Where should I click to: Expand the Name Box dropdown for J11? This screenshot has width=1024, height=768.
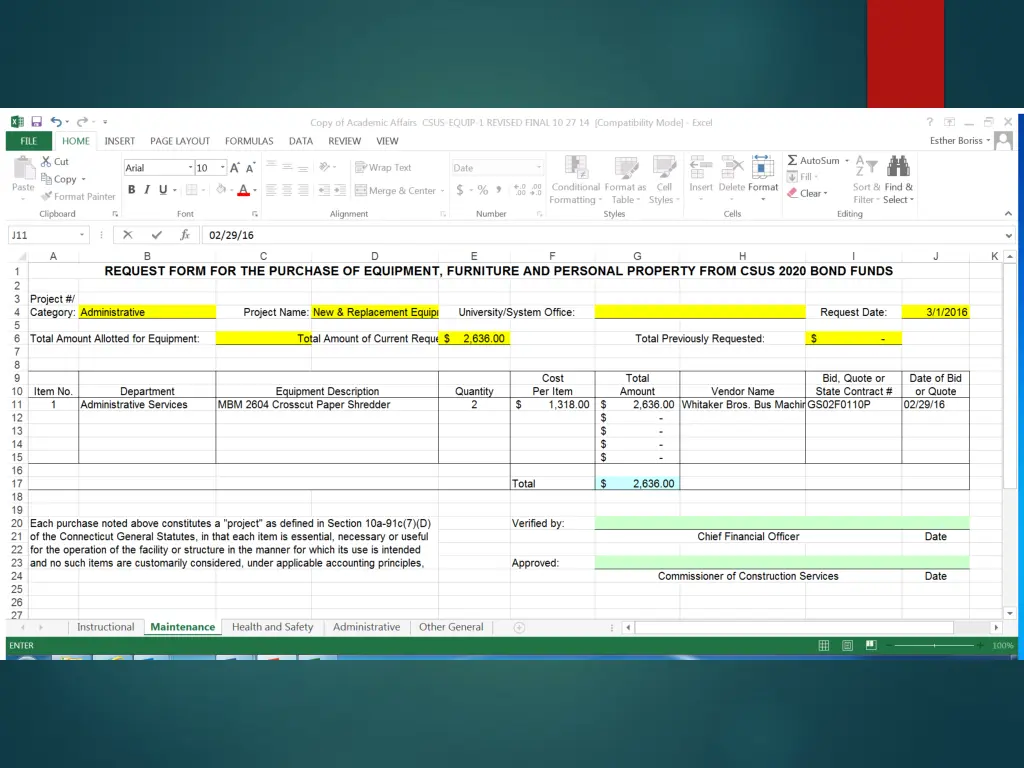(x=83, y=235)
